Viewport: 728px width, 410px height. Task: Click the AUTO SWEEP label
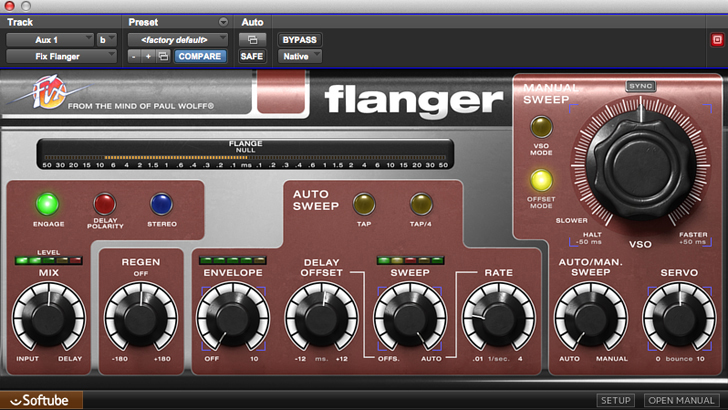(x=316, y=200)
